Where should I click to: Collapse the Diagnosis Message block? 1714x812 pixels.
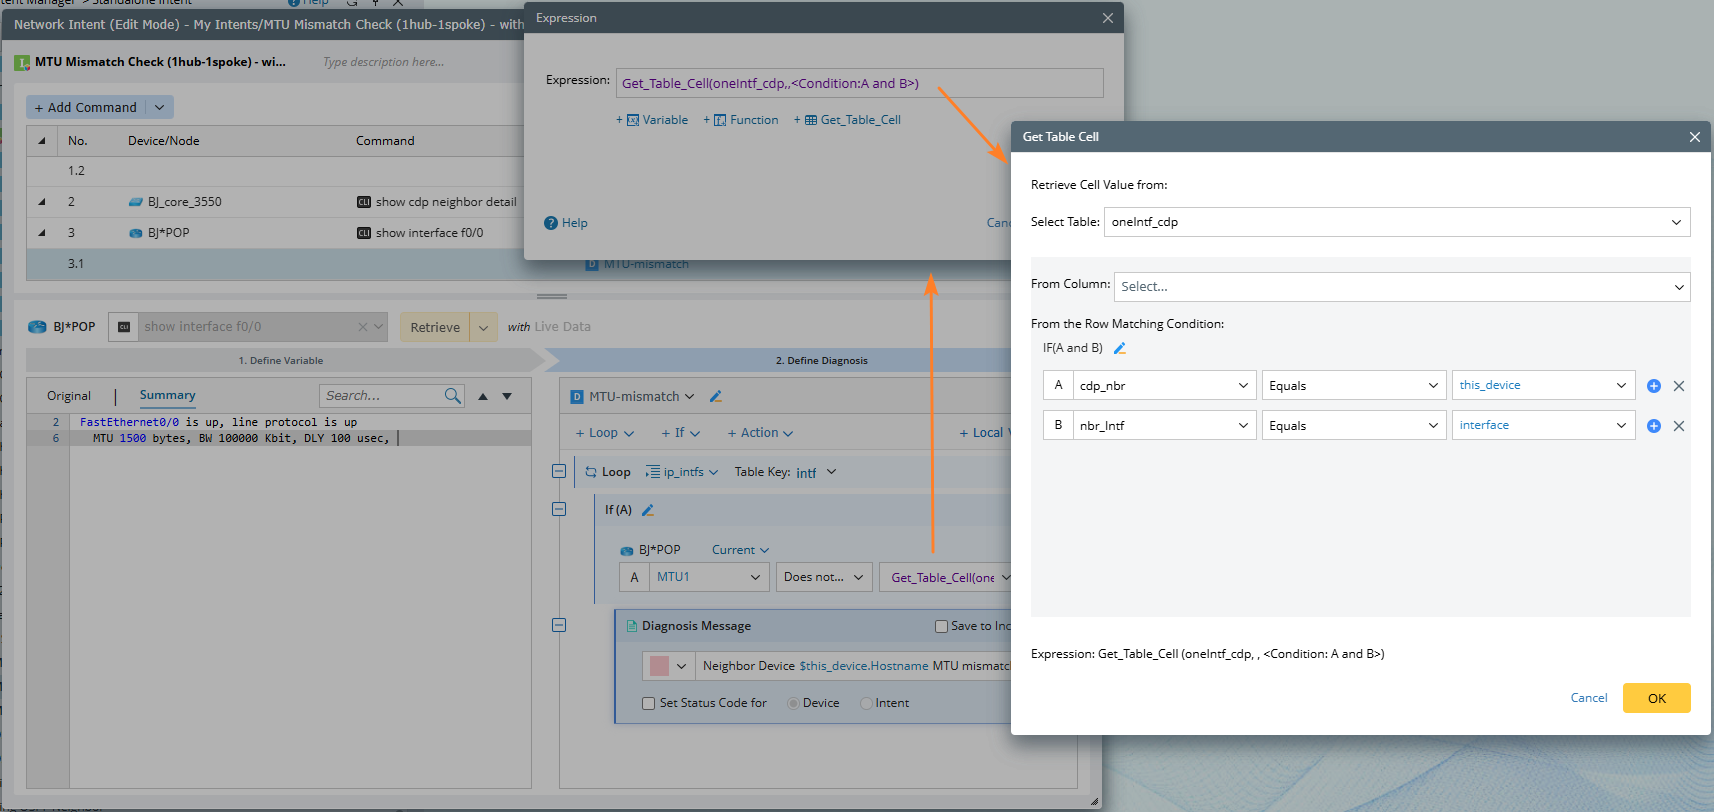(x=559, y=625)
